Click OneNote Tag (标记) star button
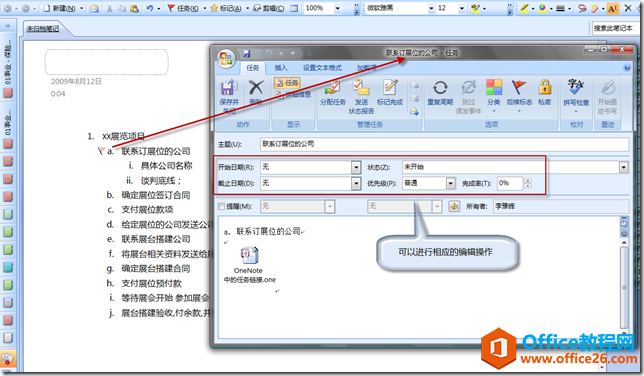Image resolution: width=644 pixels, height=376 pixels. click(226, 8)
